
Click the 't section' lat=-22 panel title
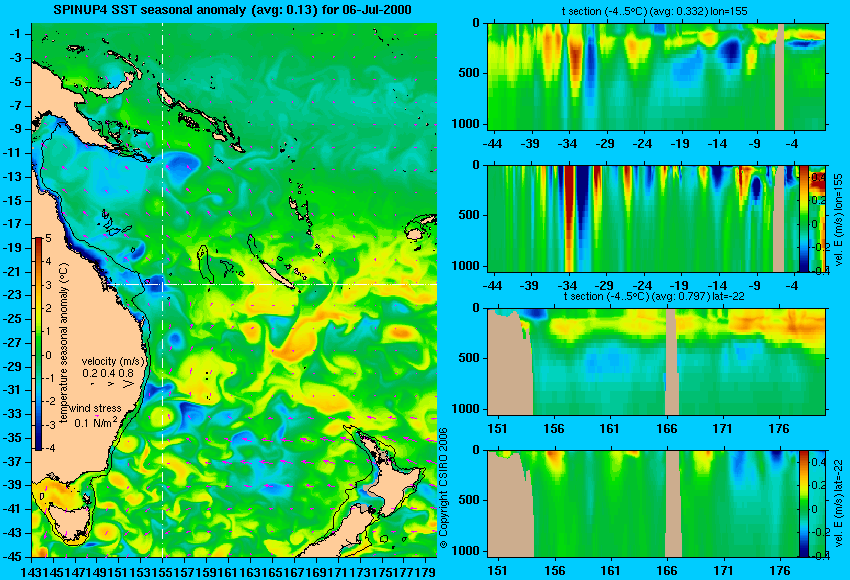[654, 297]
